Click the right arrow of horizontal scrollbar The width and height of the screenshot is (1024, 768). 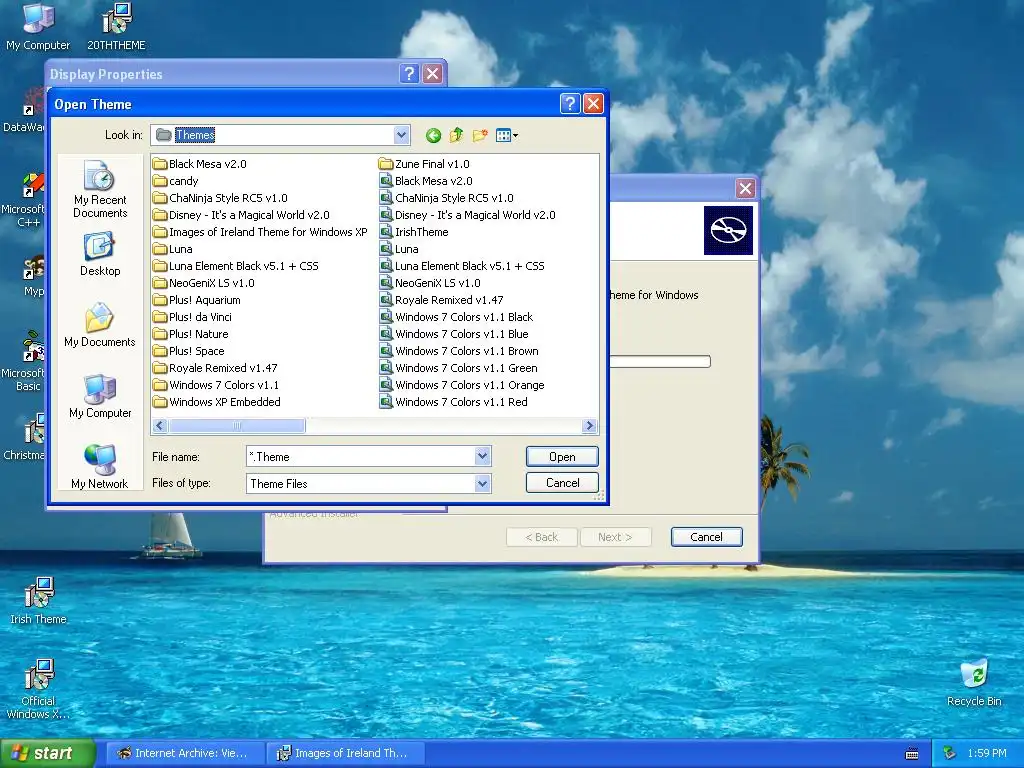tap(589, 426)
